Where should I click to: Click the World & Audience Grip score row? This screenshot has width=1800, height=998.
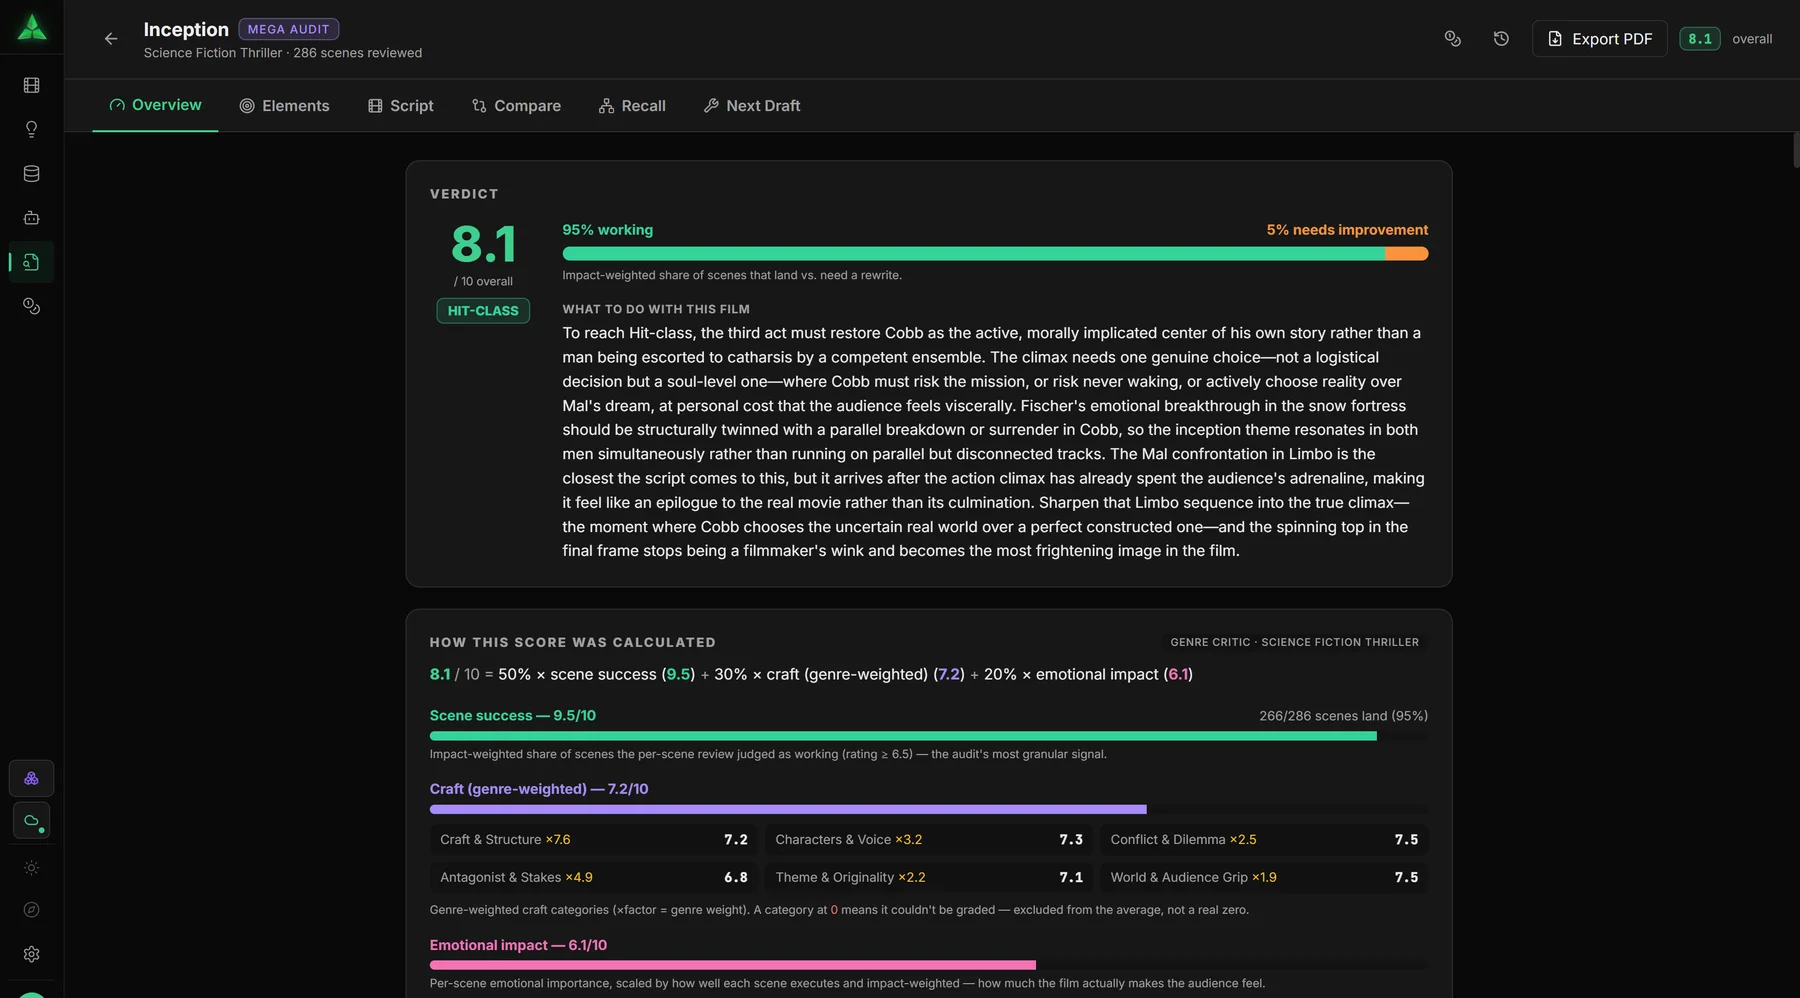coord(1264,877)
